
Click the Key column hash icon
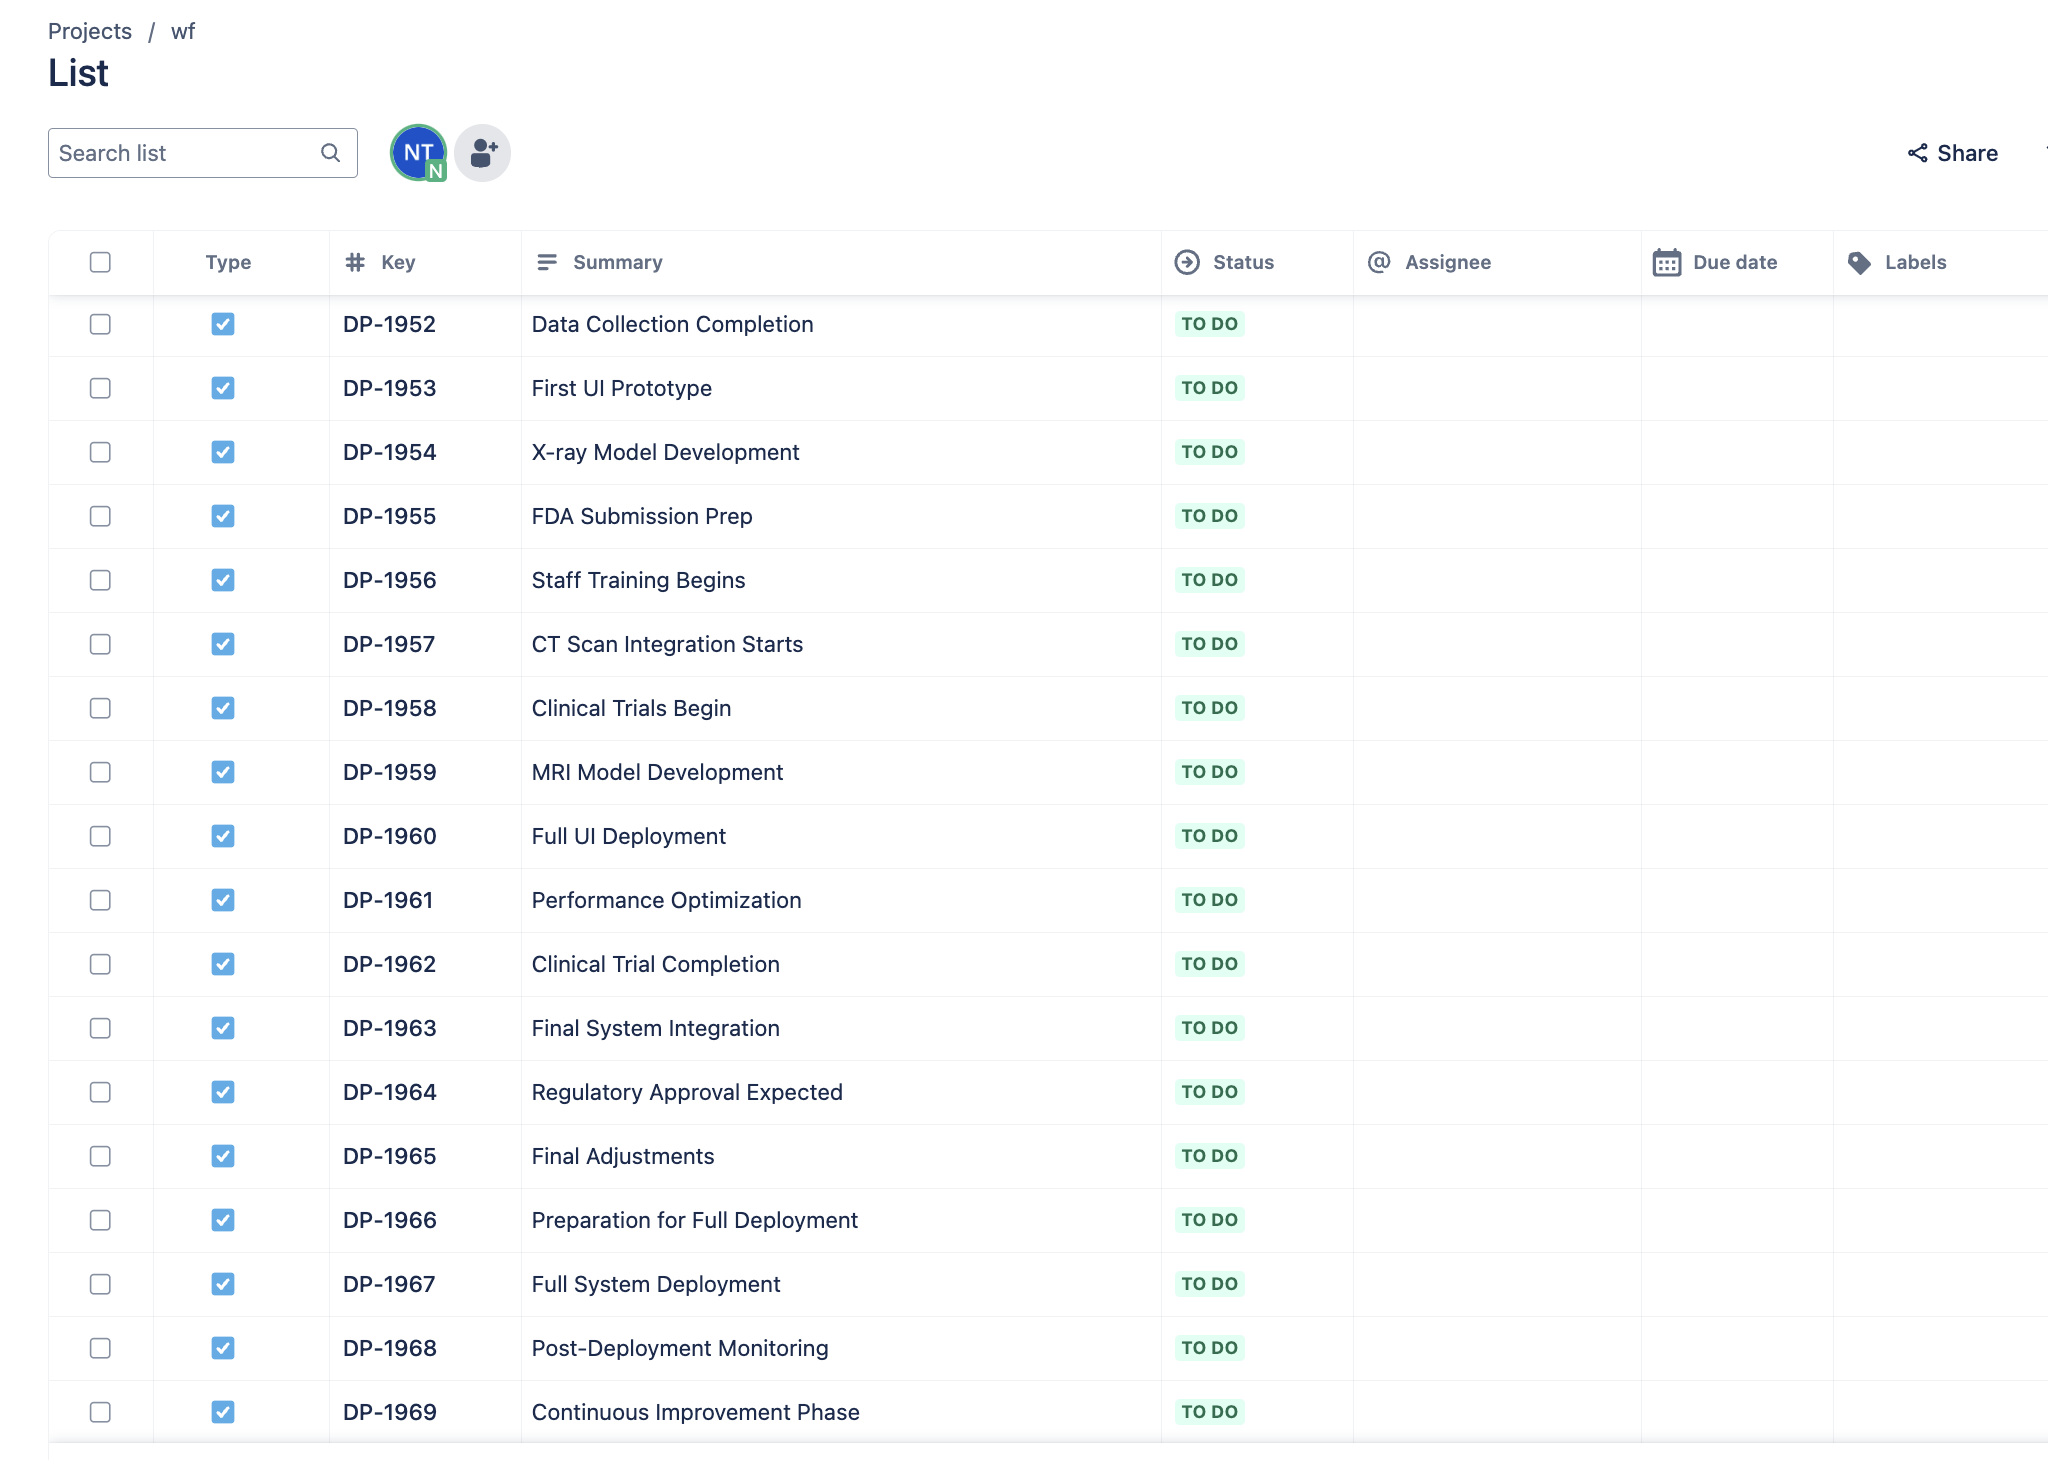click(x=354, y=262)
